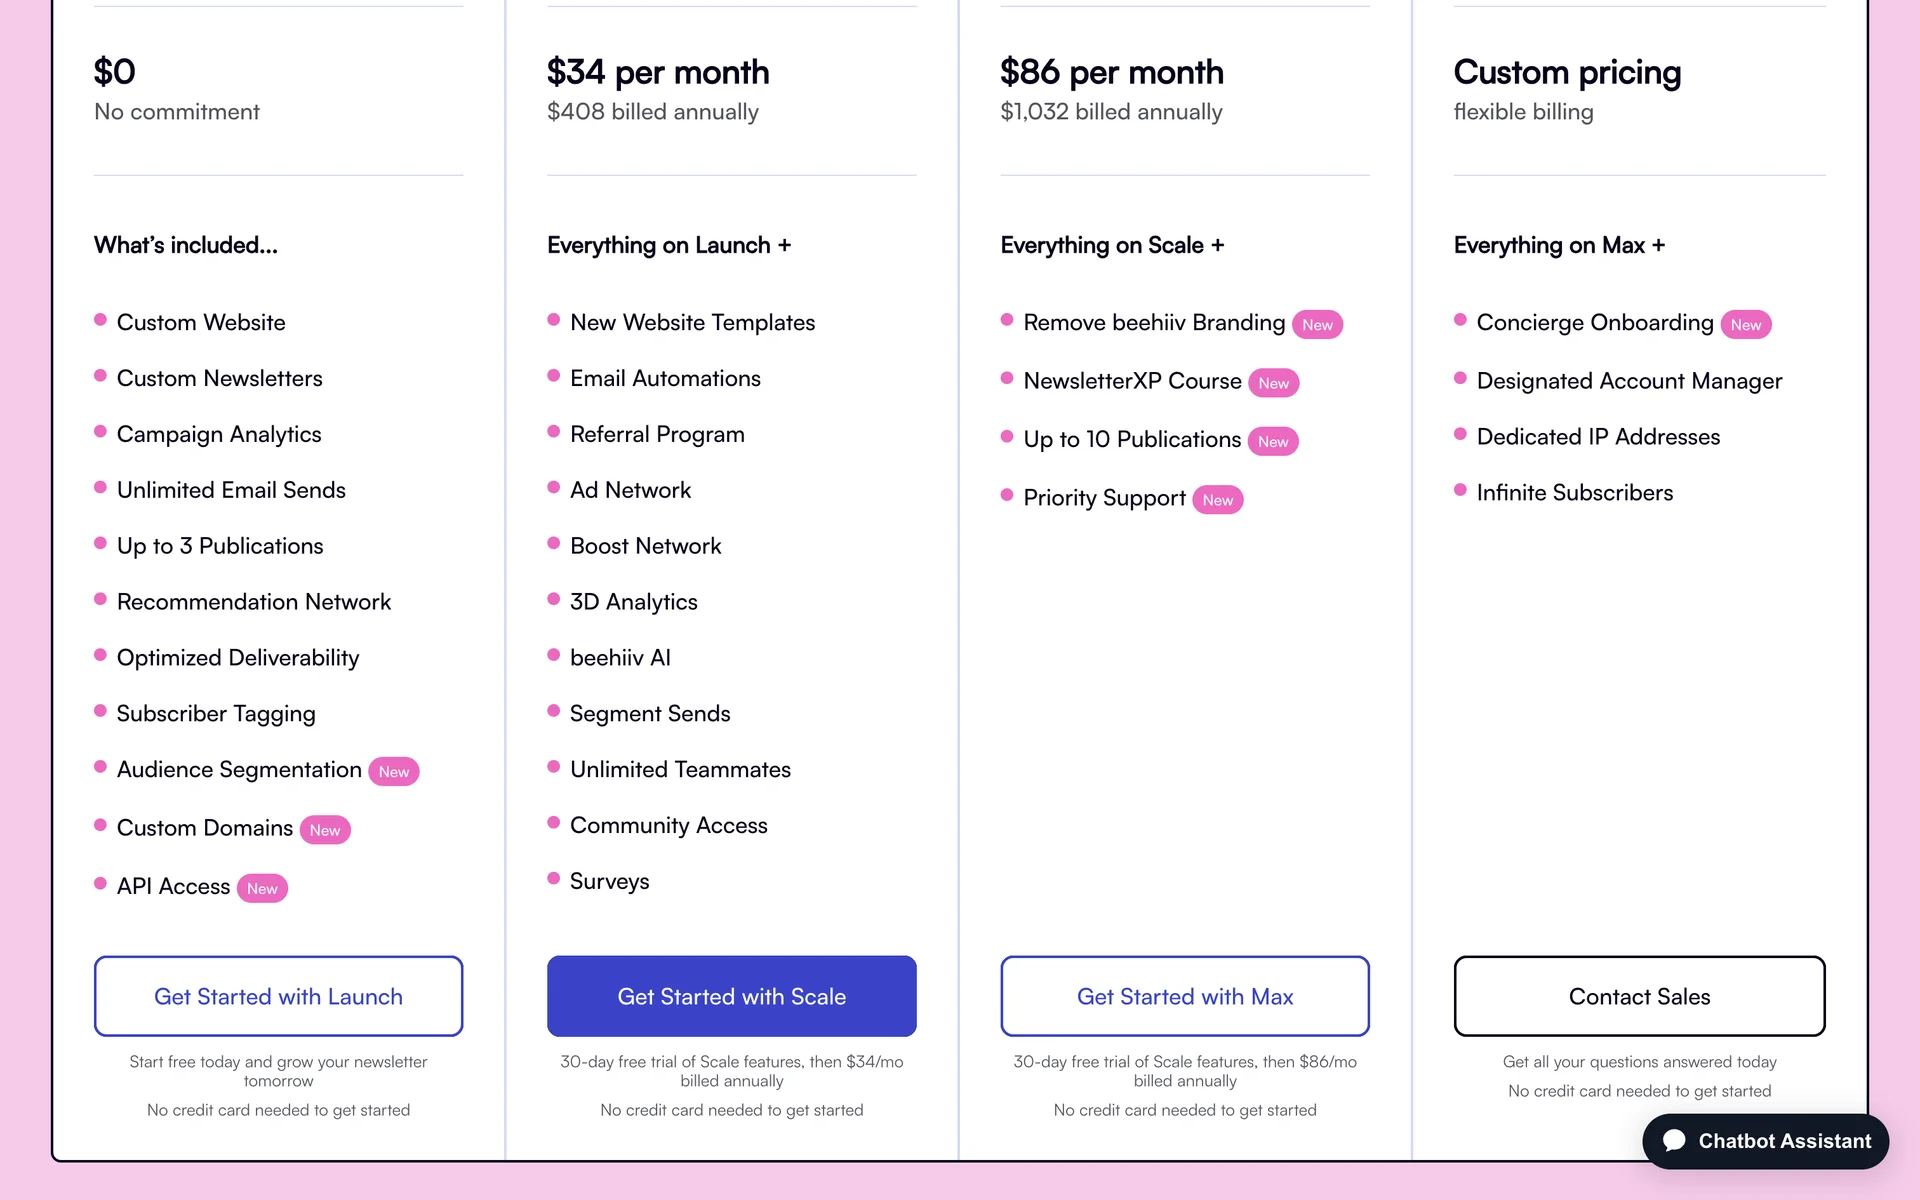1920x1200 pixels.
Task: Click New badge next to Remove beehiiv Branding
Action: [x=1317, y=325]
